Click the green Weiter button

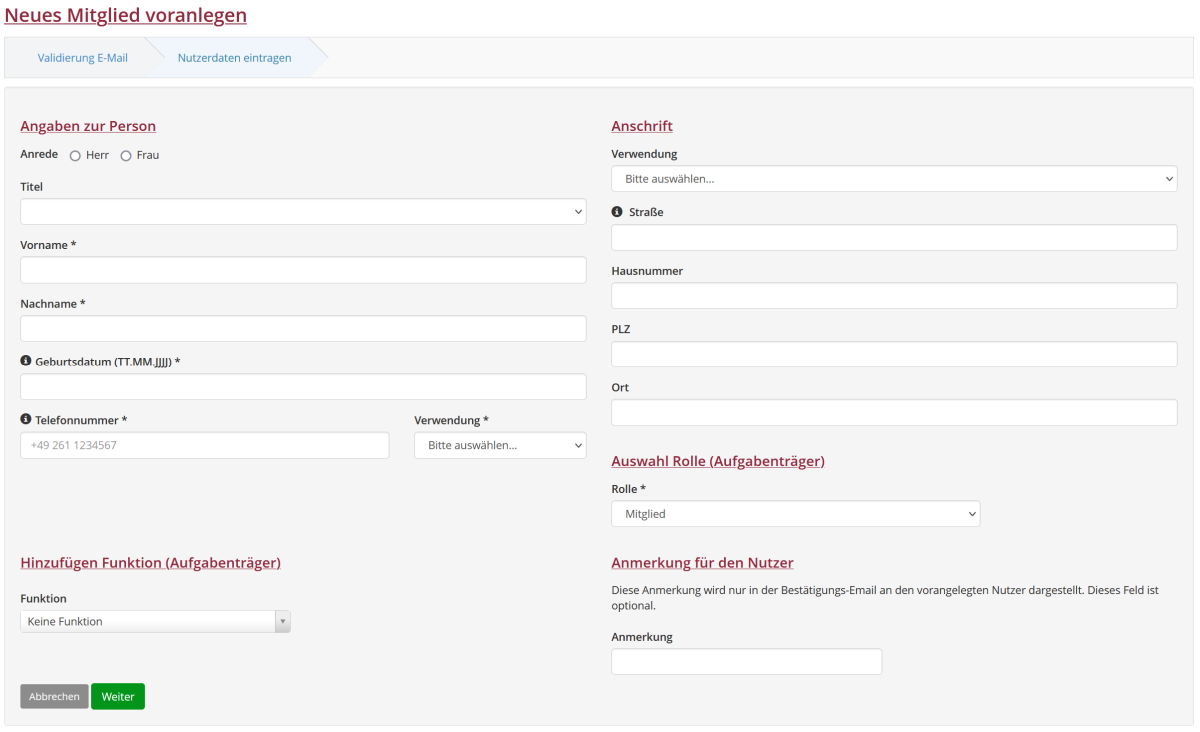(x=118, y=697)
